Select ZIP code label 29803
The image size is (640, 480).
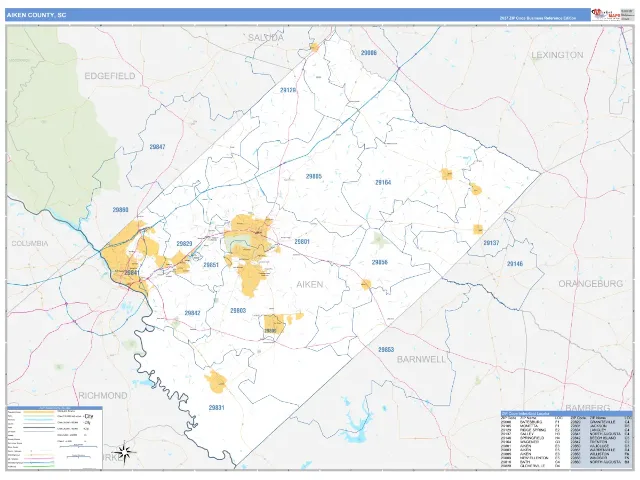click(x=238, y=311)
